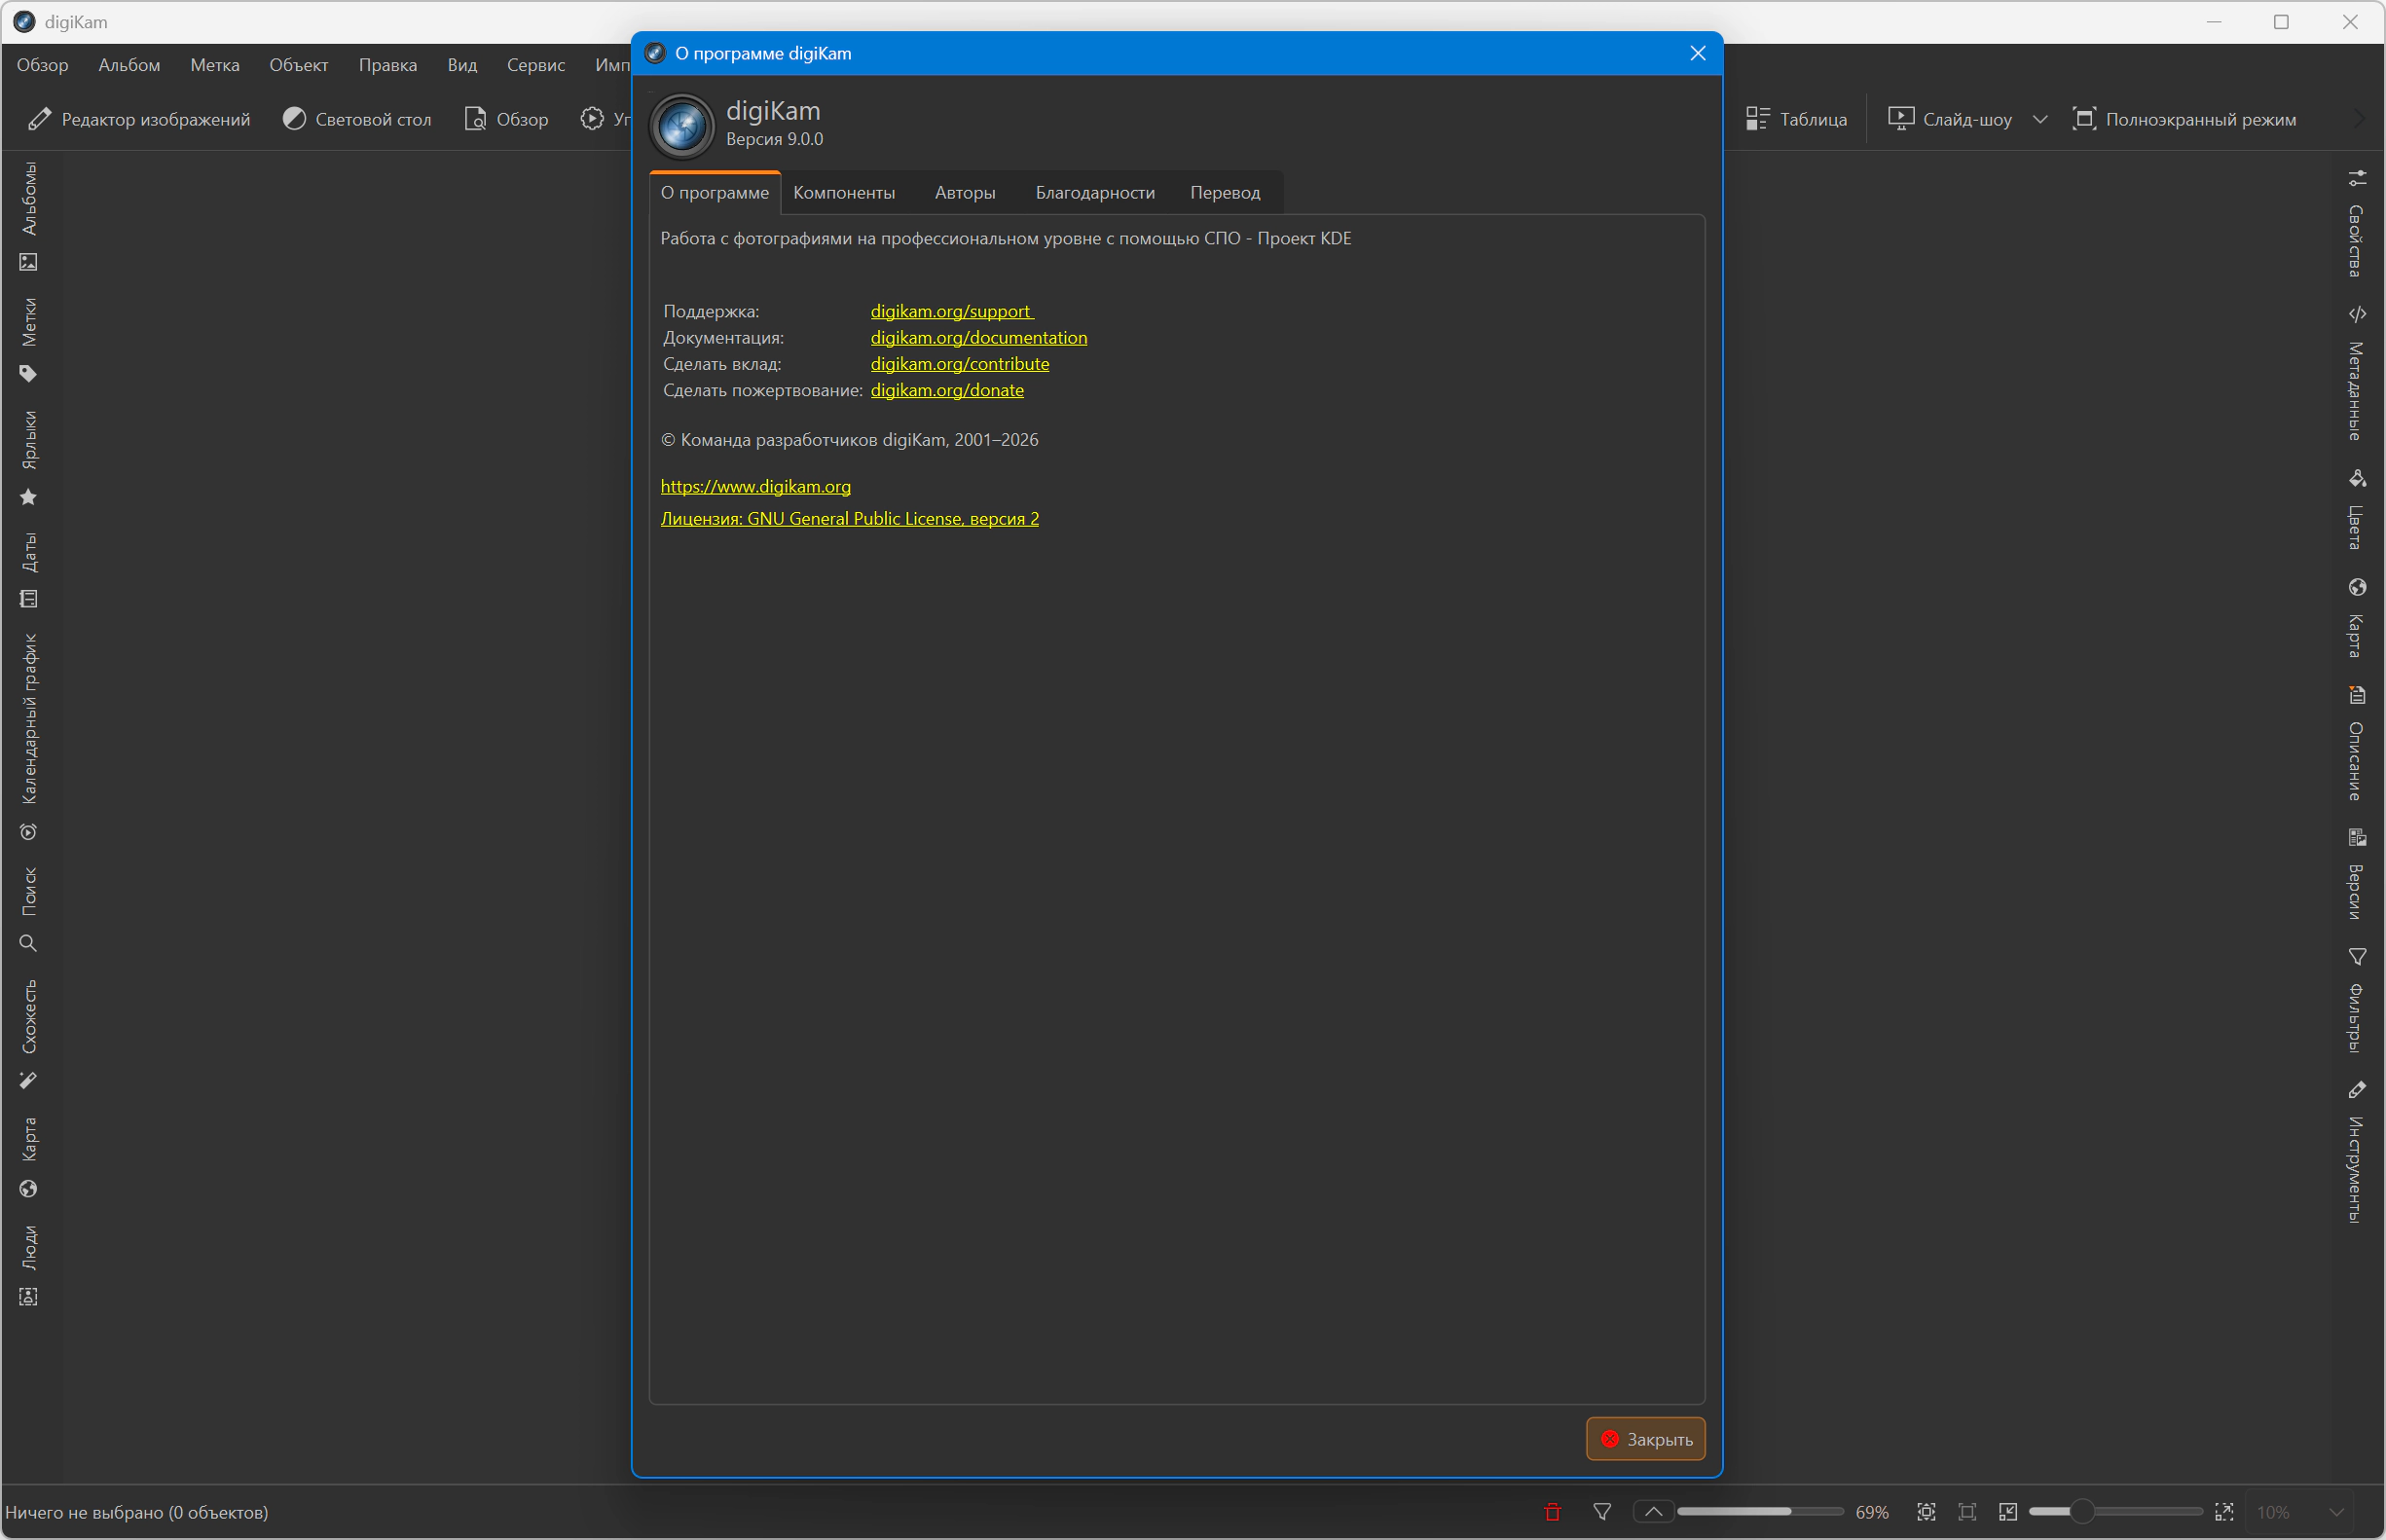Toggle the Table view mode

pos(1797,119)
